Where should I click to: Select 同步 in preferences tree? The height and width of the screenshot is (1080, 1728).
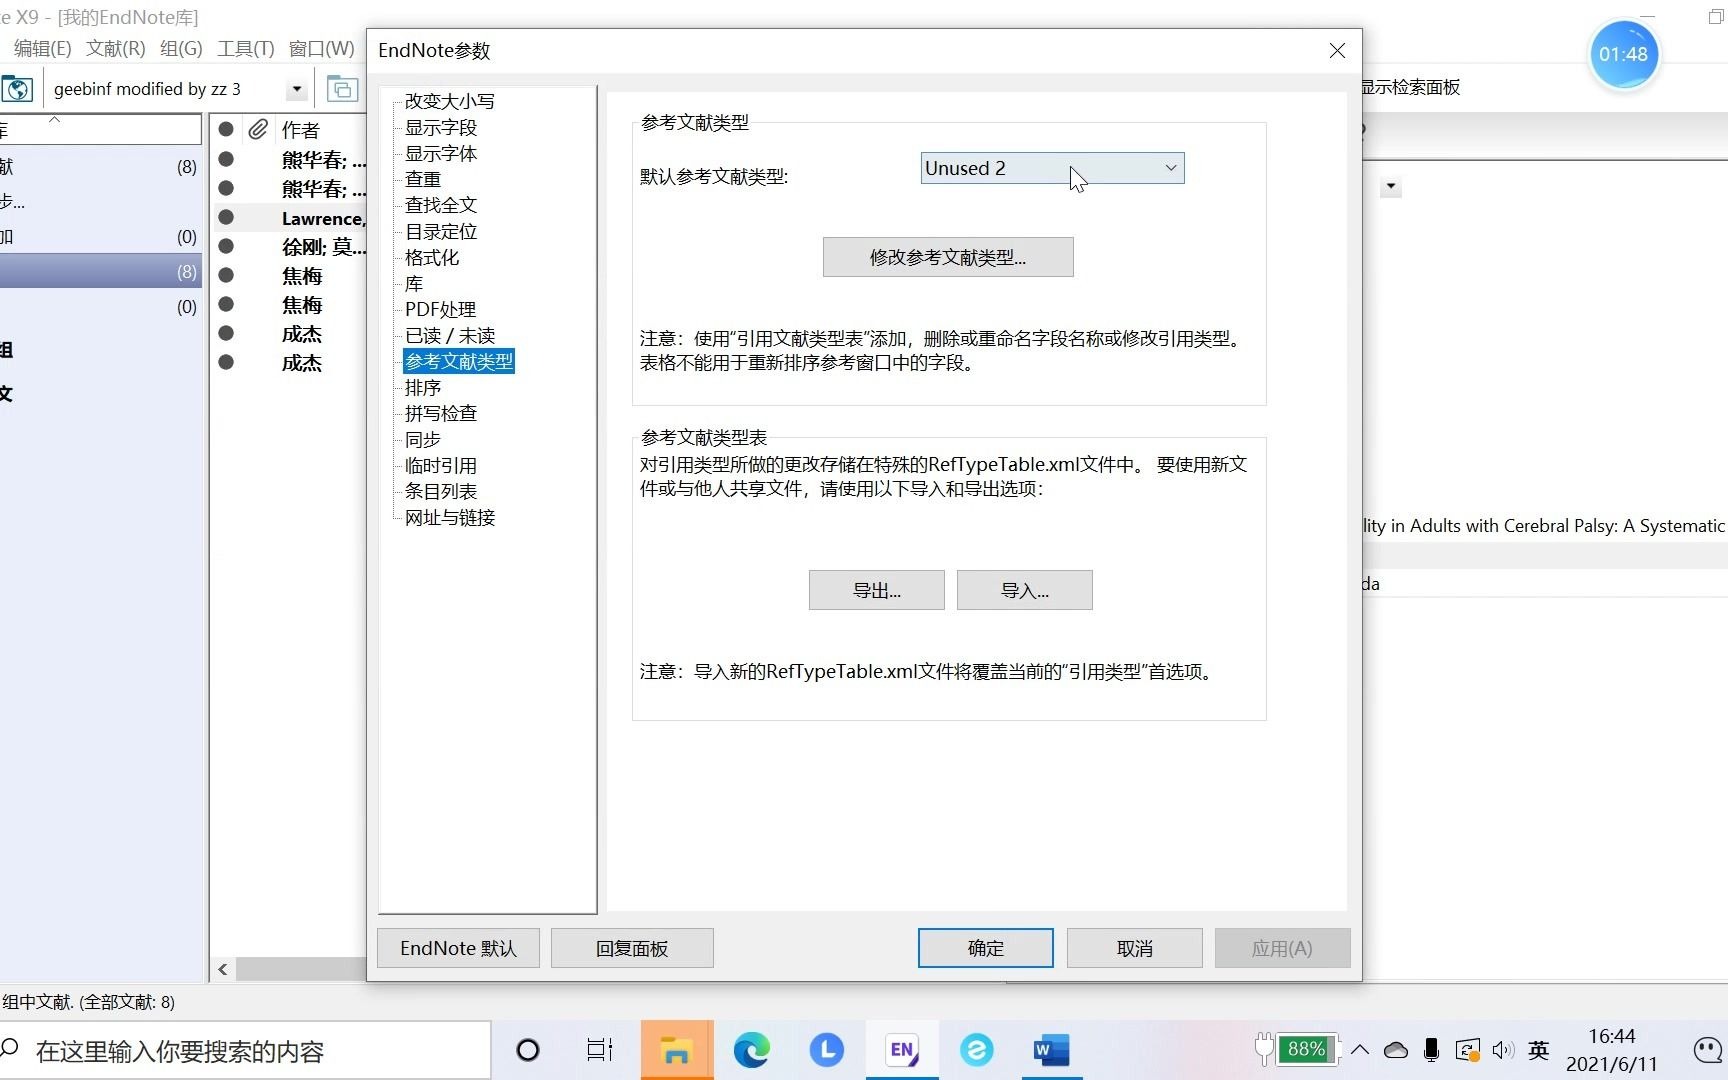(x=423, y=439)
